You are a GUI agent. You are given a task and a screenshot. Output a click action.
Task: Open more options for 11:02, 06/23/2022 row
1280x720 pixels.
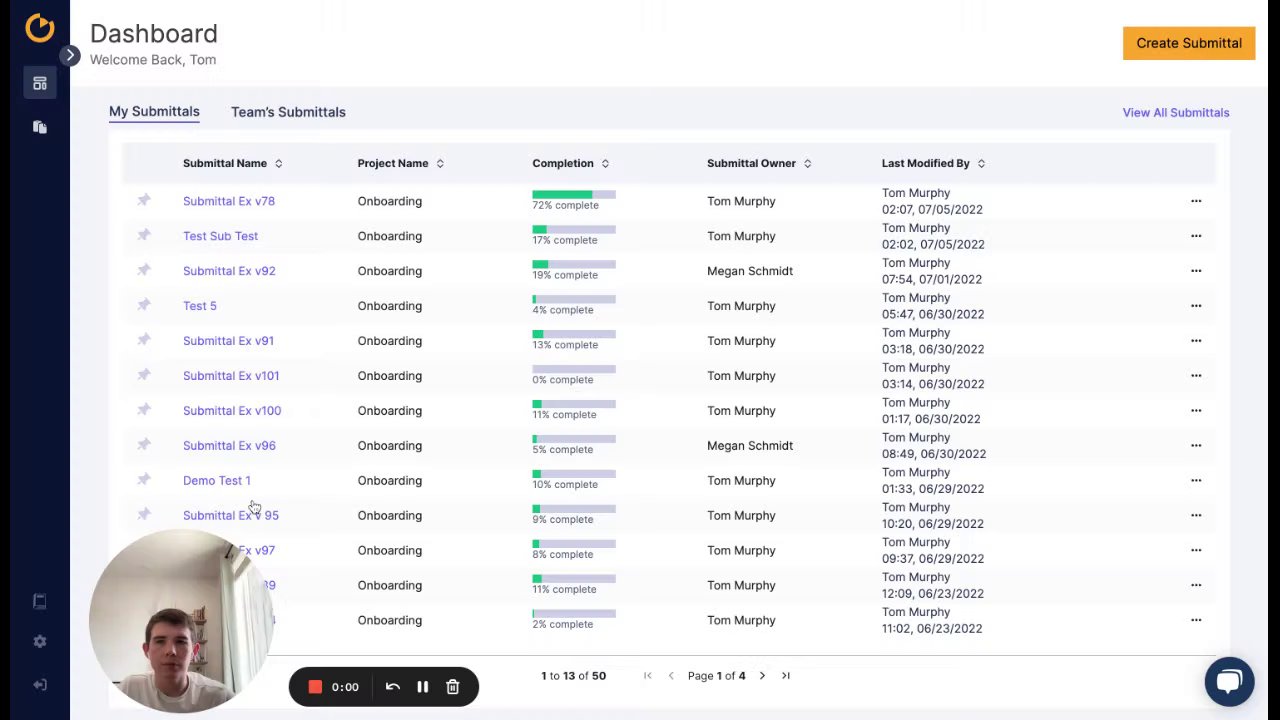tap(1196, 621)
